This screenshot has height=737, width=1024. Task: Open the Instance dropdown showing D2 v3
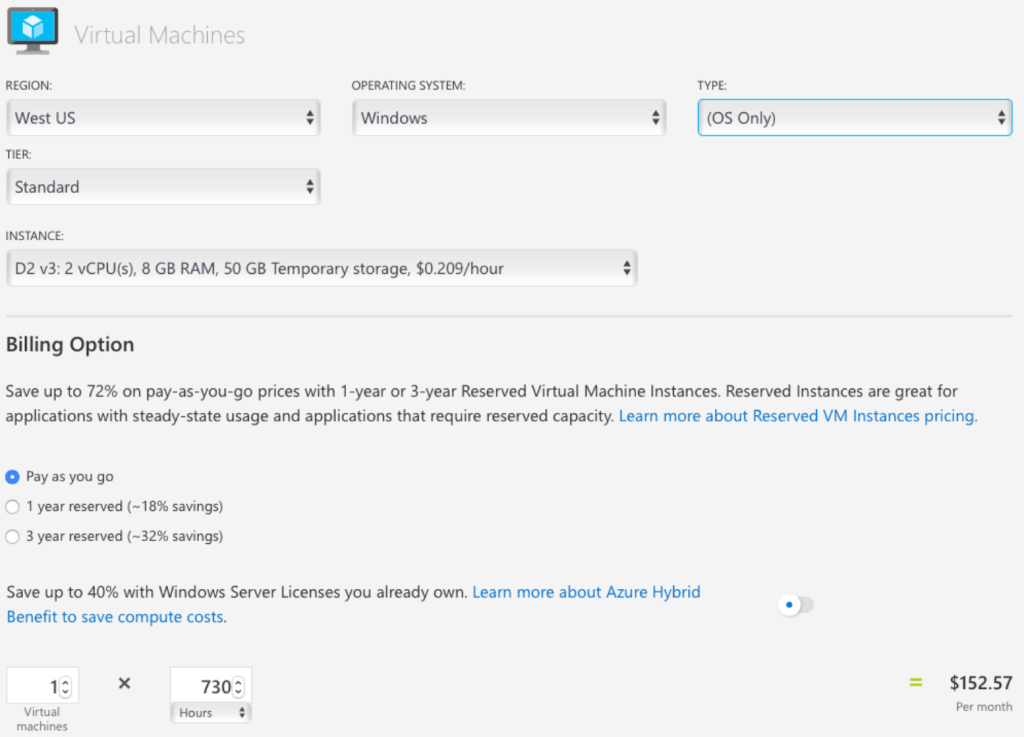(321, 268)
